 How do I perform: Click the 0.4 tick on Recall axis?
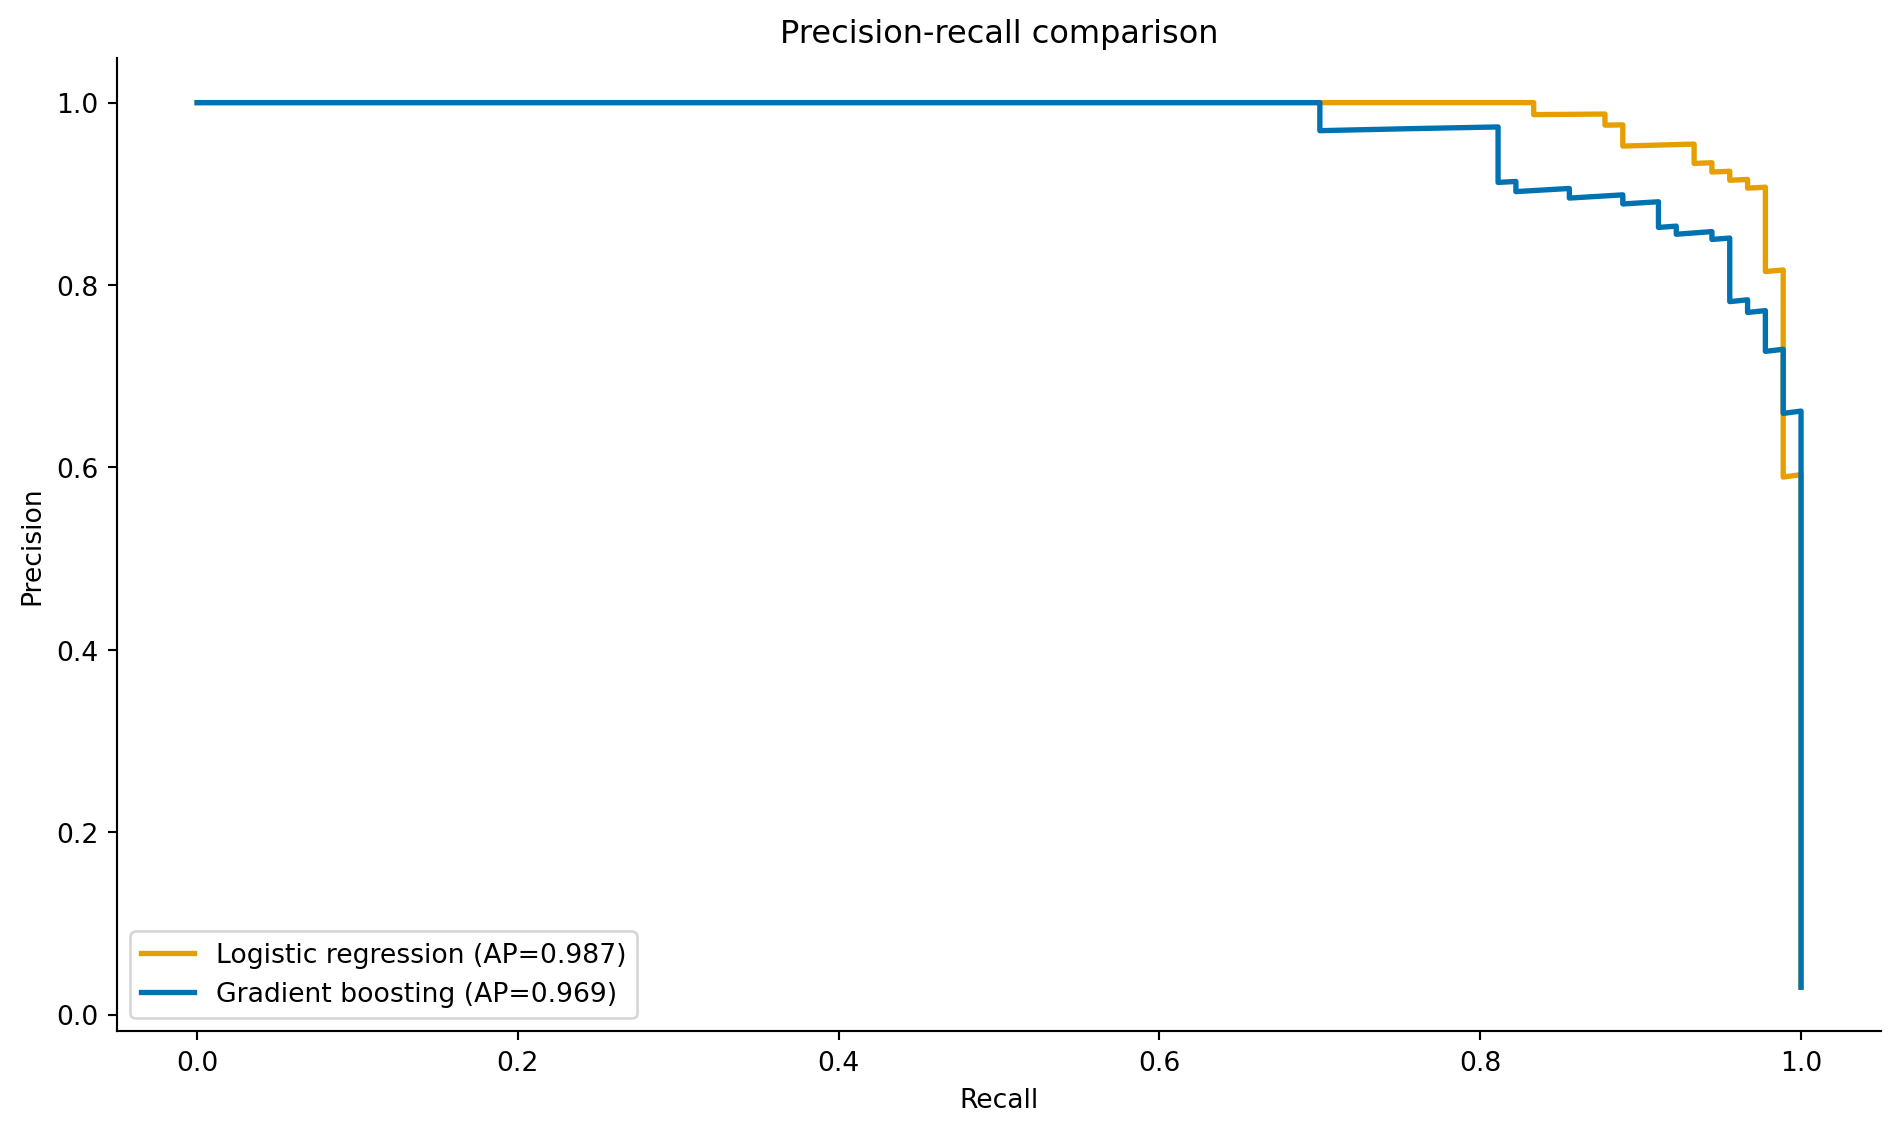point(838,1061)
